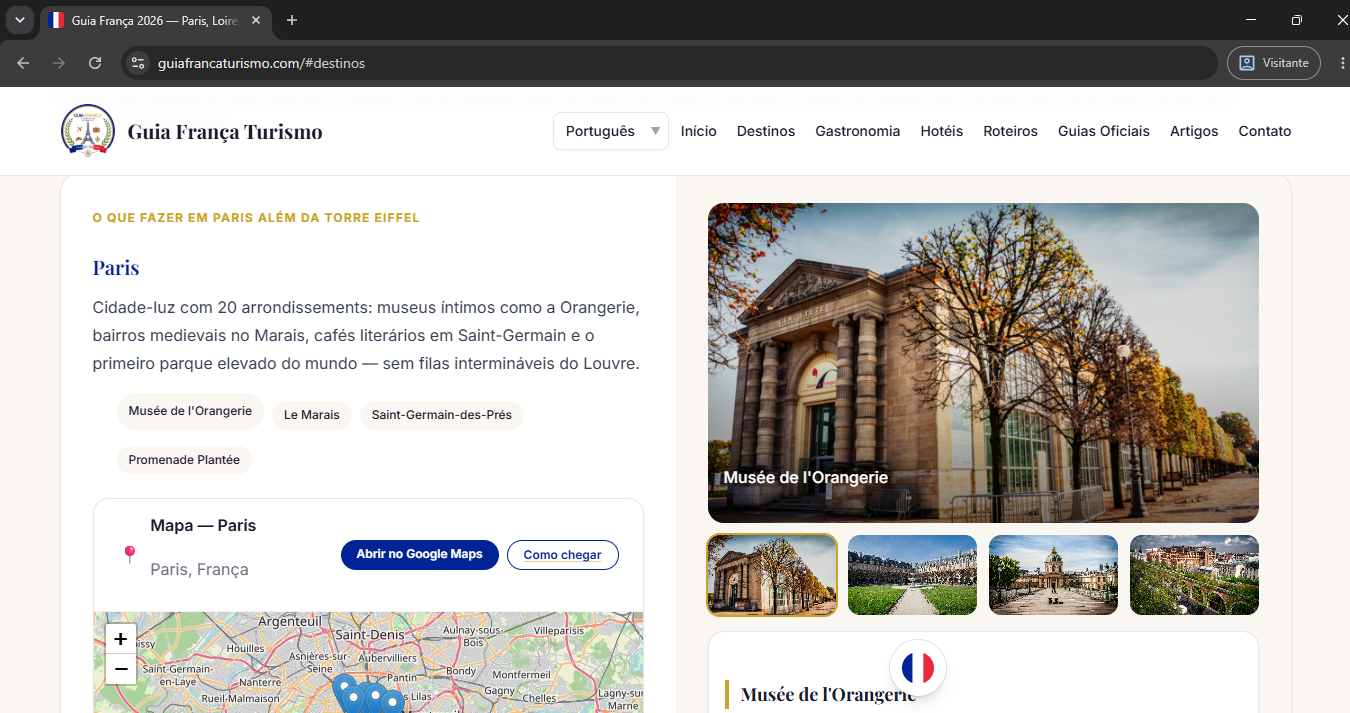Screen dimensions: 1350x713
Task: Select the third thumbnail with domed building
Action: [1053, 575]
